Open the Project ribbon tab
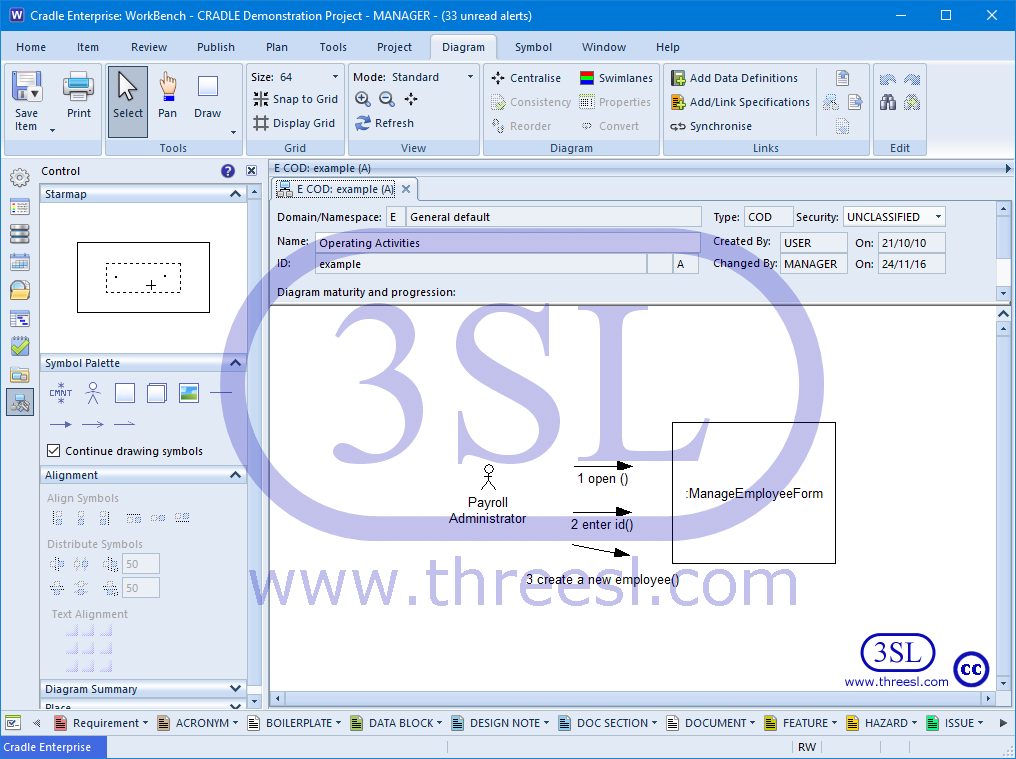This screenshot has width=1016, height=759. pyautogui.click(x=395, y=47)
